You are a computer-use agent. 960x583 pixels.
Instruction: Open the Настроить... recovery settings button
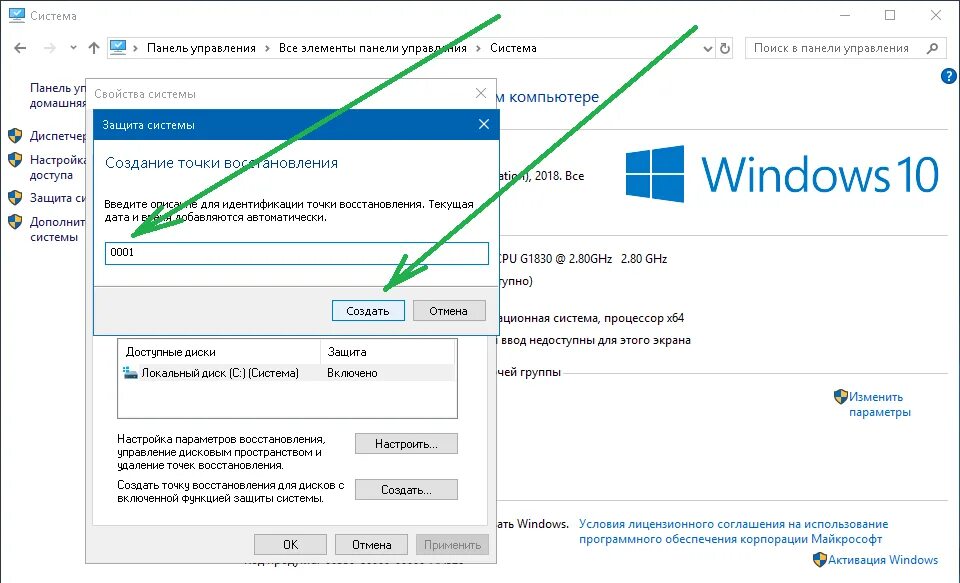point(406,444)
